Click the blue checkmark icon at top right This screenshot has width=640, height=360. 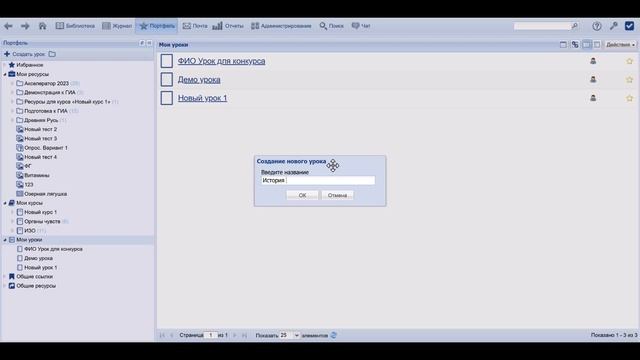(x=629, y=26)
